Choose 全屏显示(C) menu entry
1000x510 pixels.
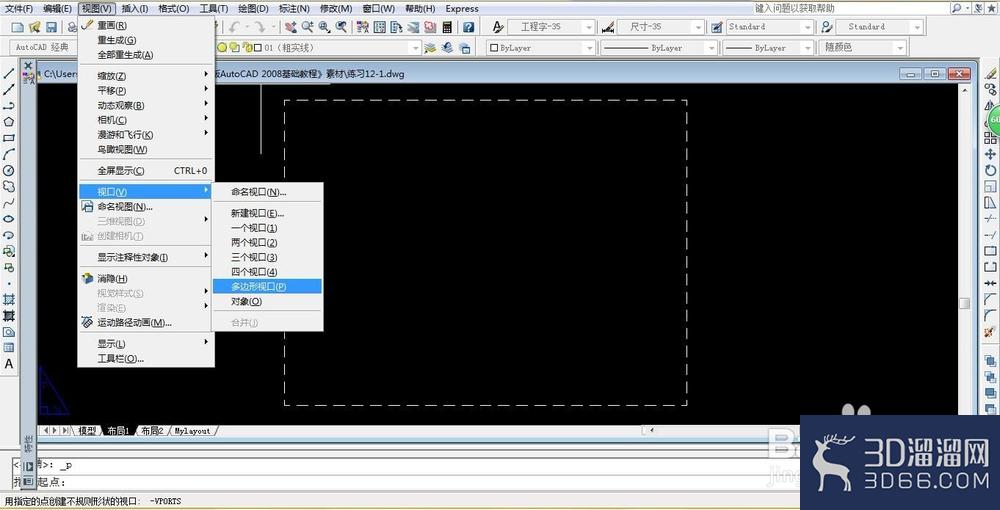(x=146, y=171)
